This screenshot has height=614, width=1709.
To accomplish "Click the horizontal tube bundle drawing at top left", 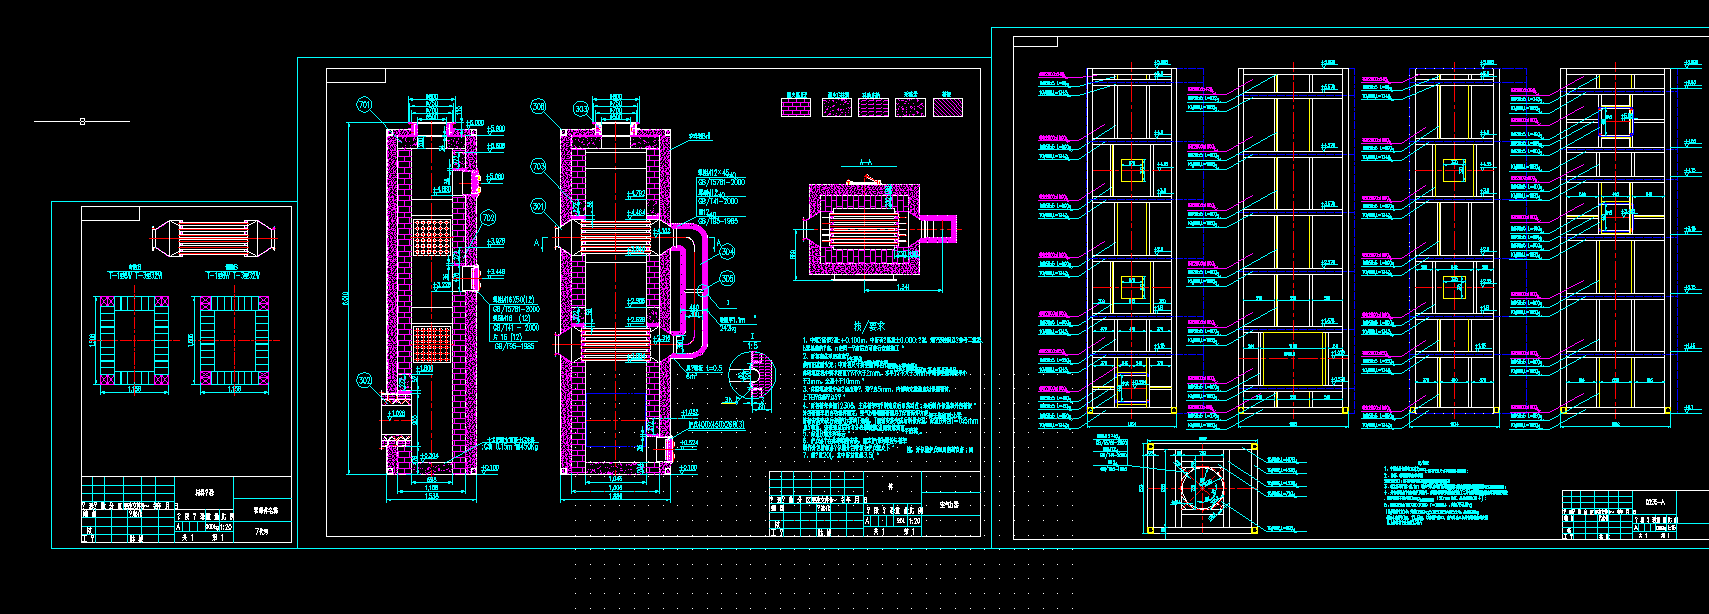I will pos(214,239).
